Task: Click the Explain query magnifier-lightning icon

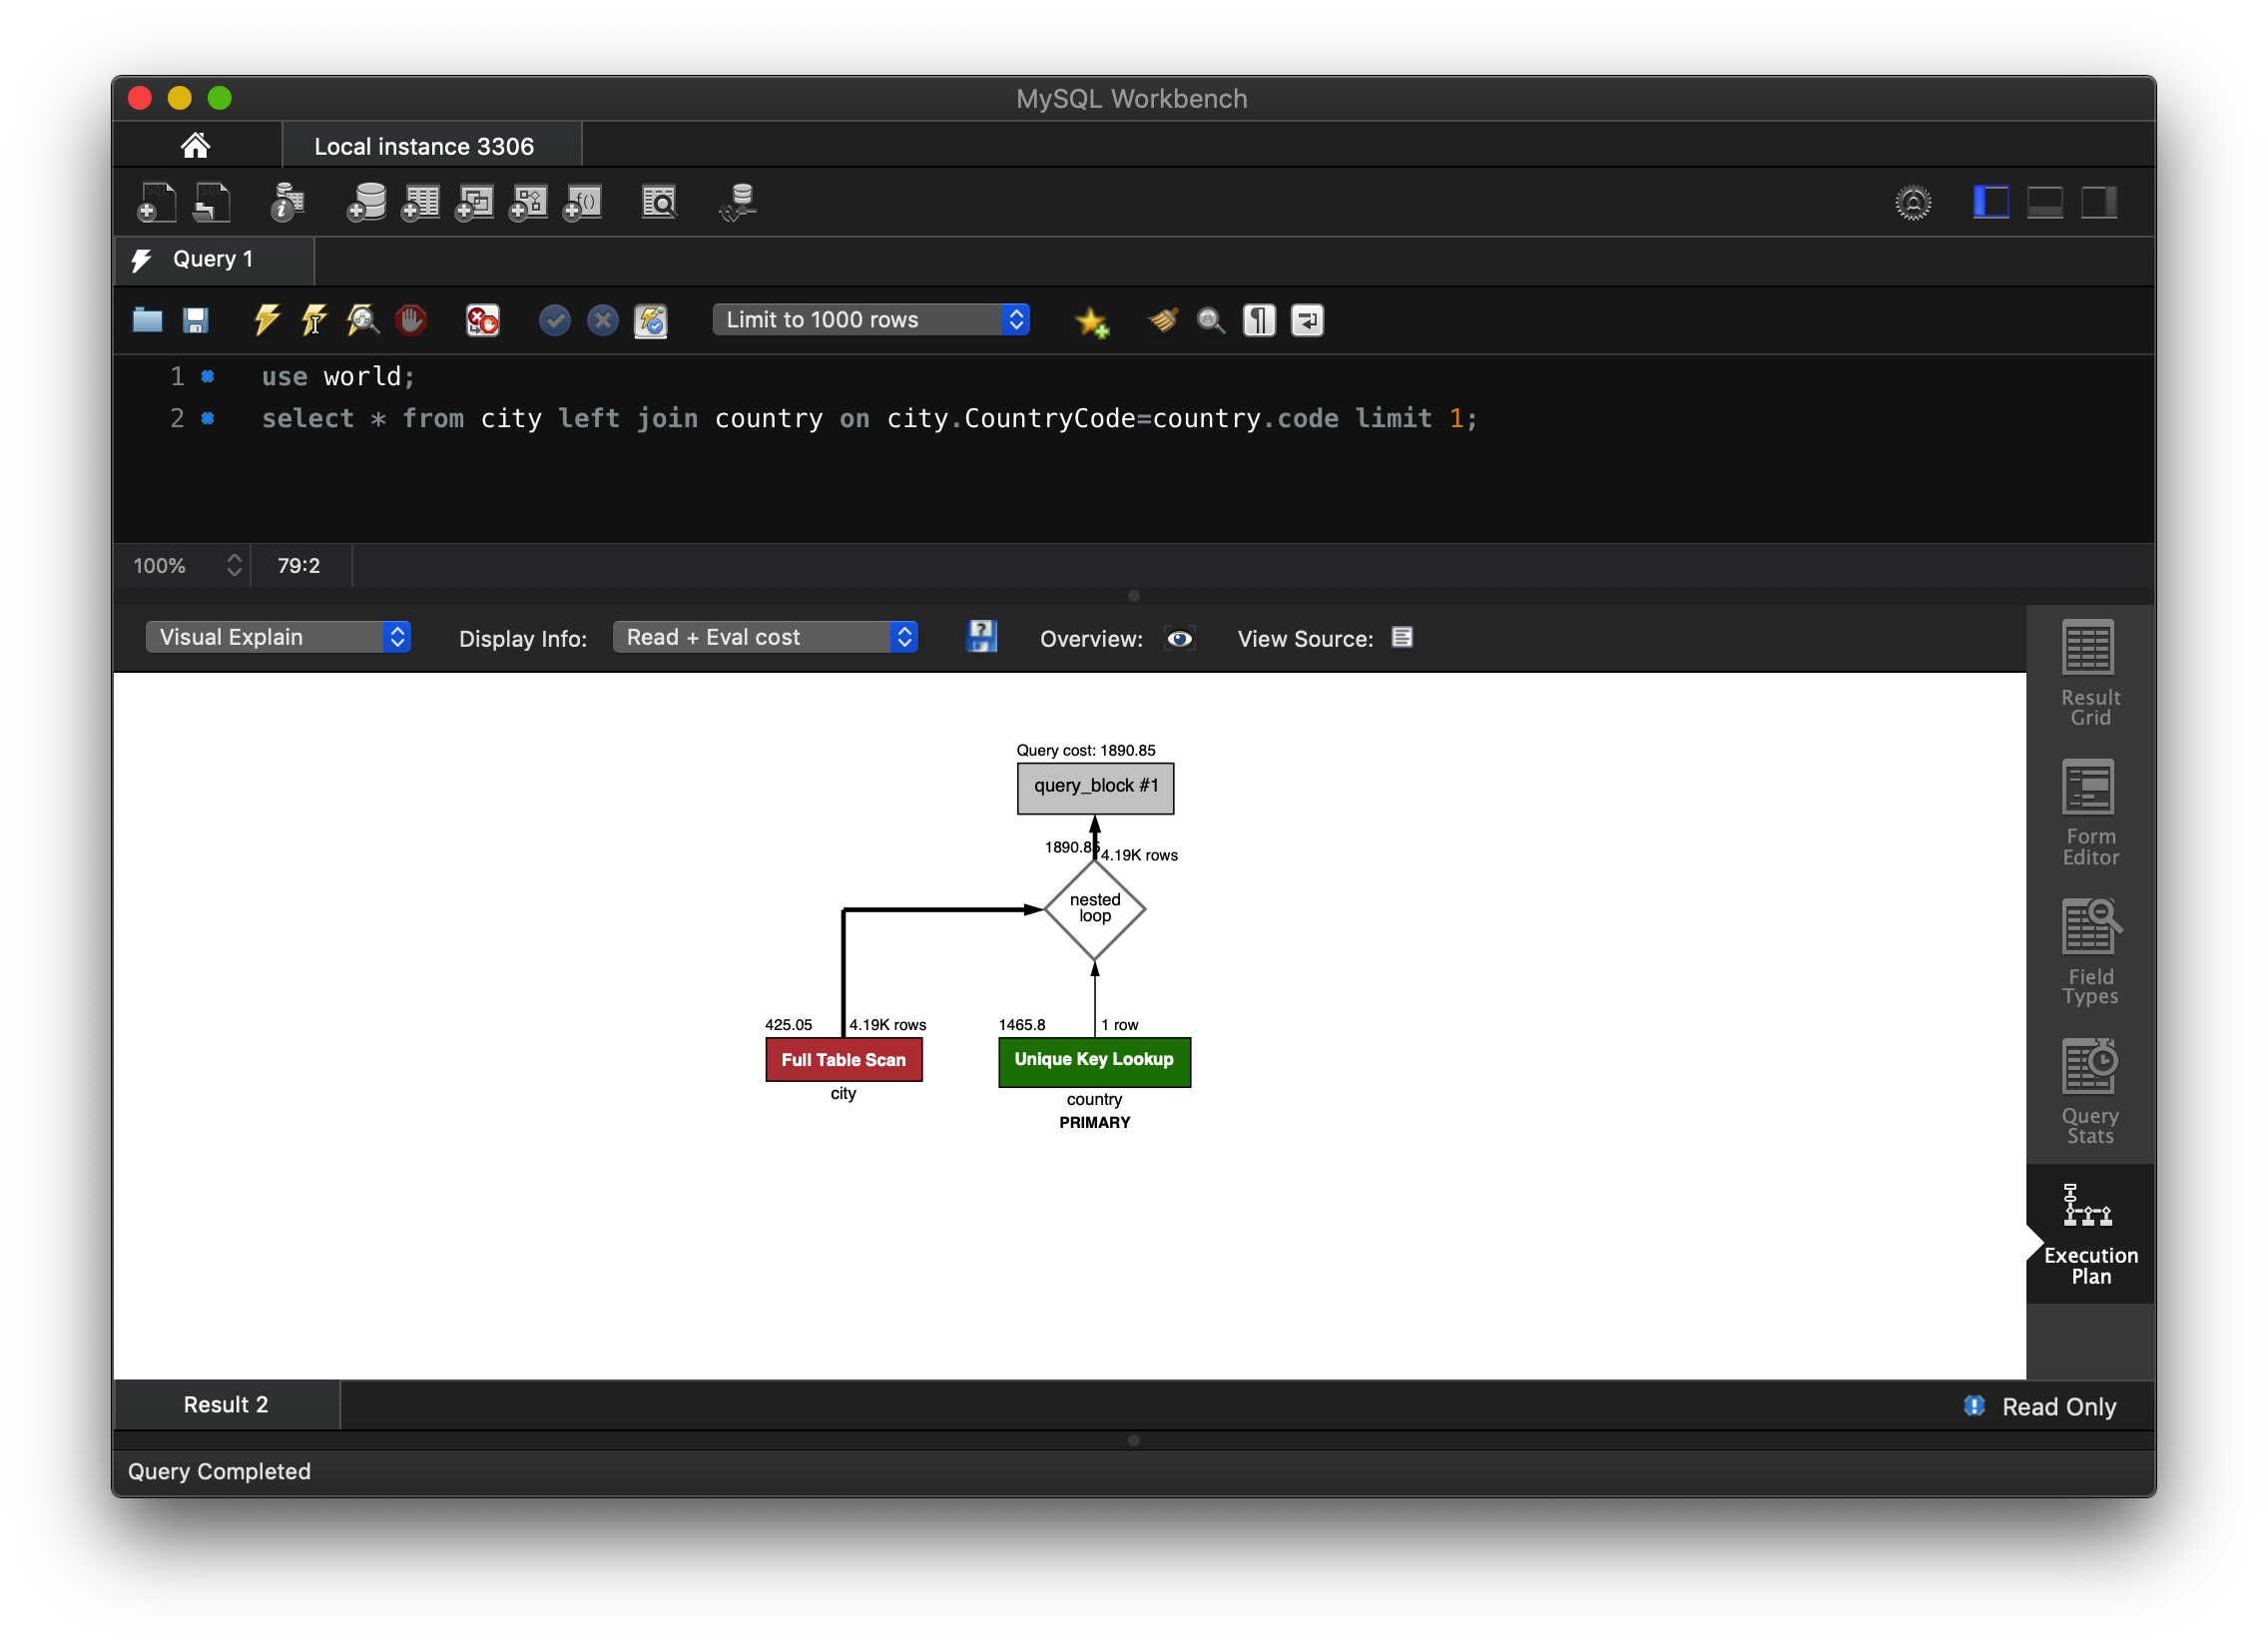Action: (362, 320)
